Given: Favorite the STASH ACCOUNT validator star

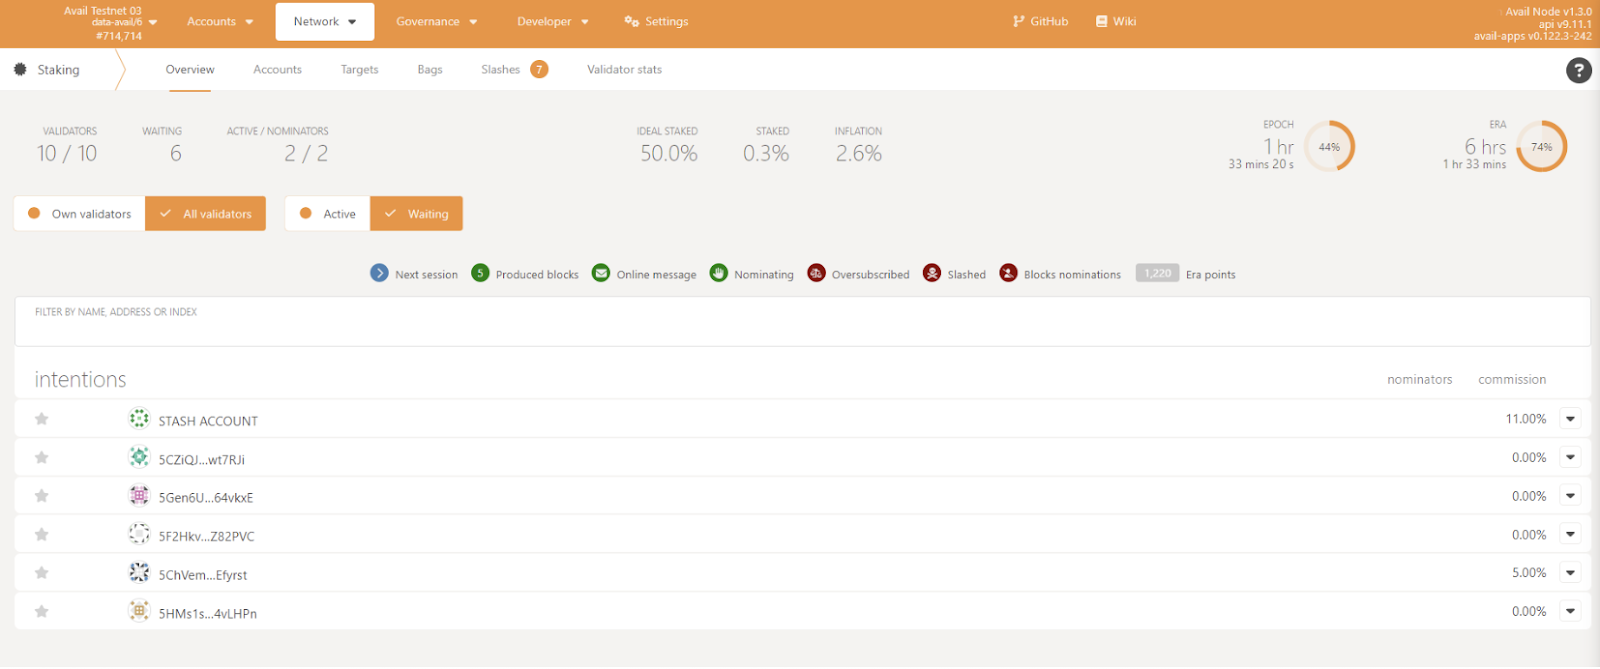Looking at the screenshot, I should pyautogui.click(x=42, y=419).
